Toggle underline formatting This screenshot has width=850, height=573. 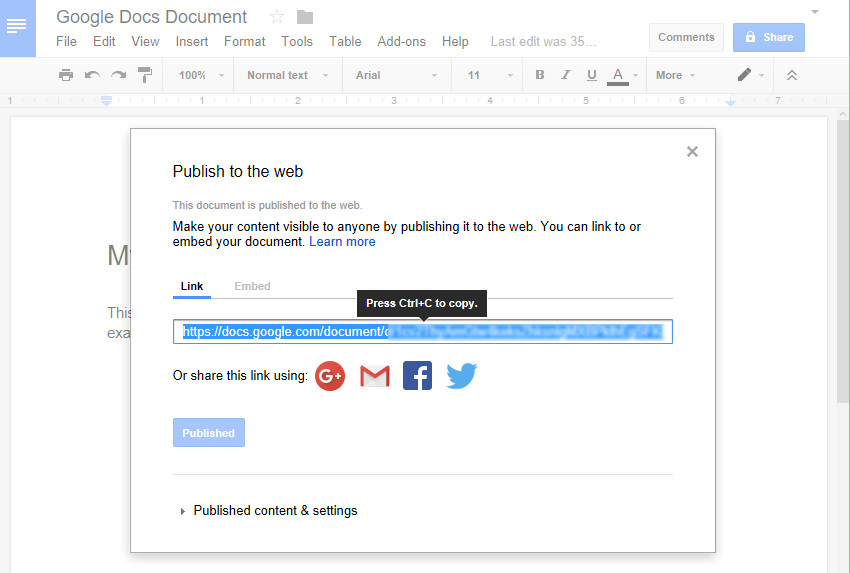[591, 75]
